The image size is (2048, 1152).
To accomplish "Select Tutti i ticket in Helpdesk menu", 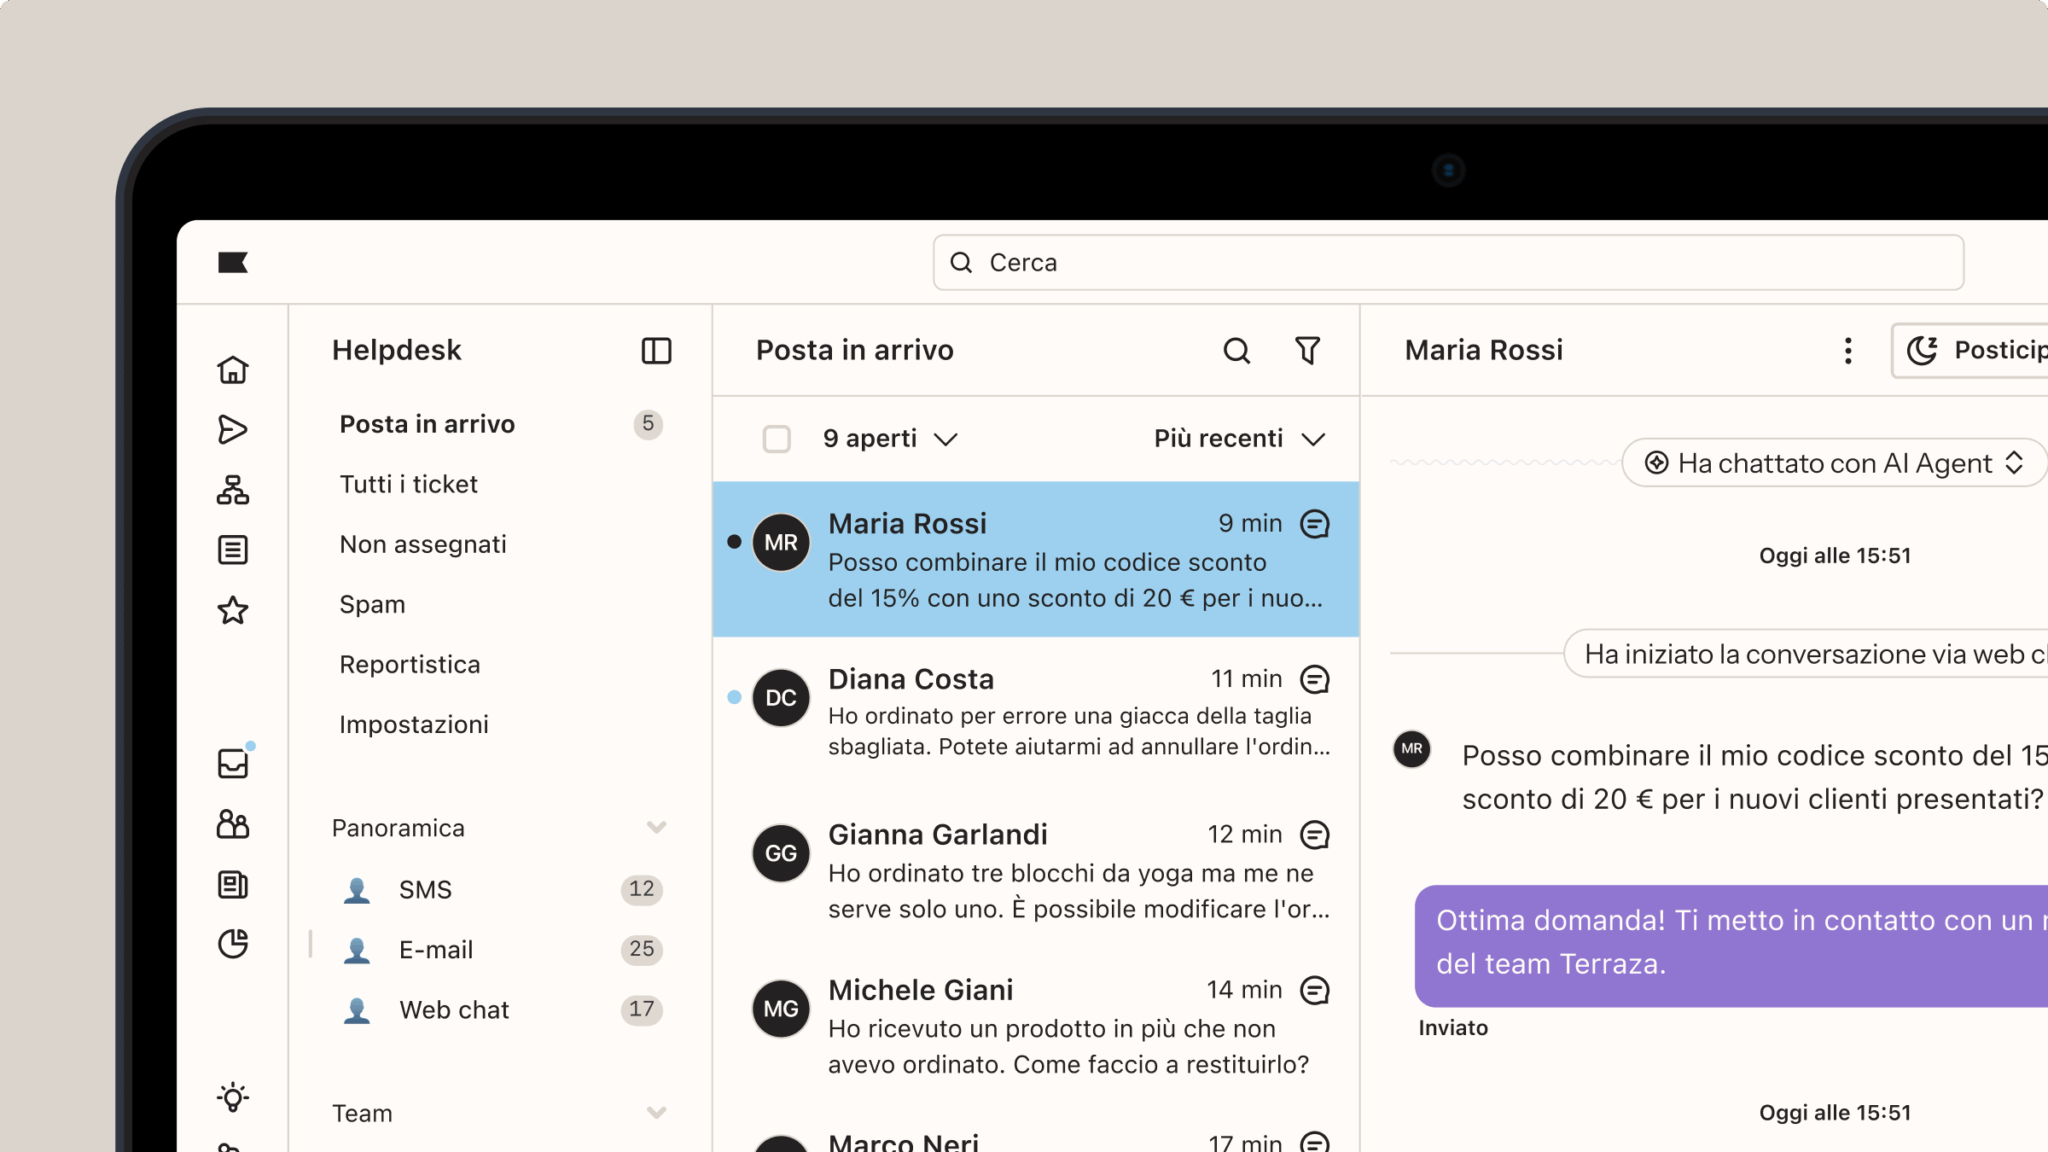I will coord(408,484).
